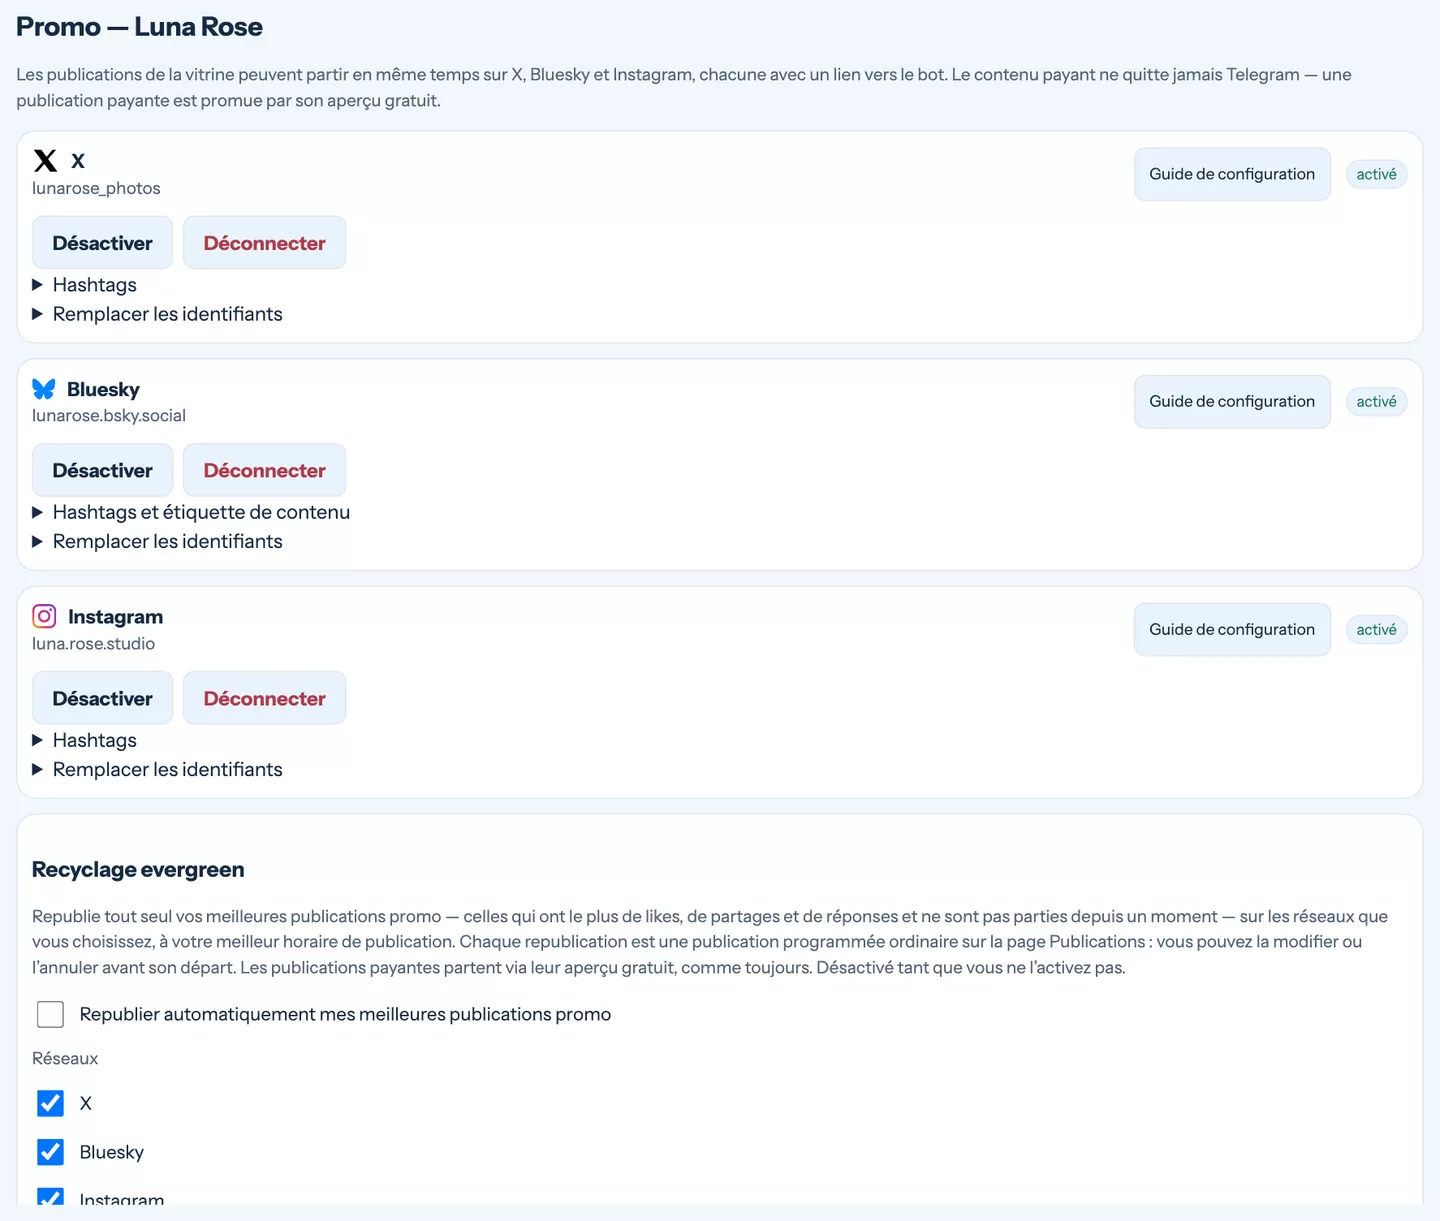Click the Instagram camera icon

44,616
